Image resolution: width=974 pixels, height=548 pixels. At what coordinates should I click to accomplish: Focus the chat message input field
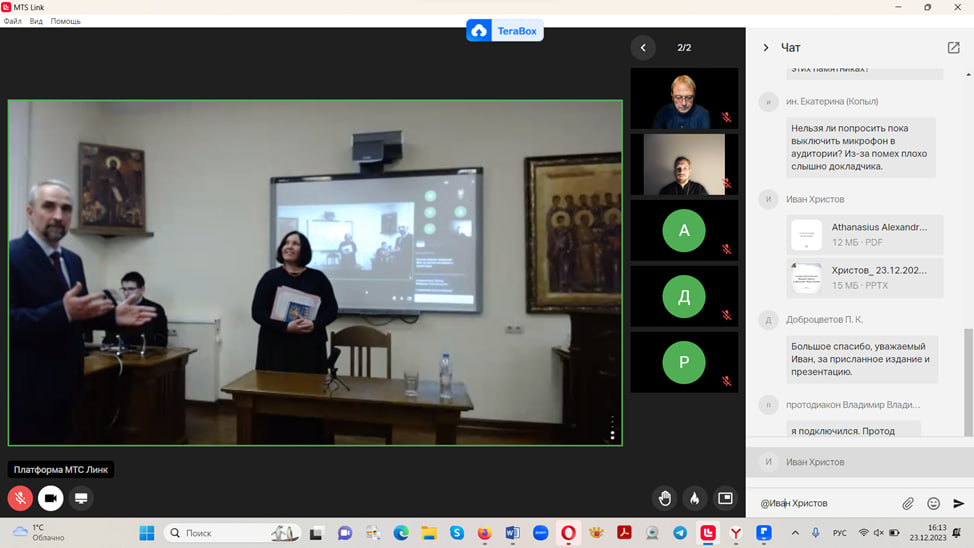pos(826,503)
